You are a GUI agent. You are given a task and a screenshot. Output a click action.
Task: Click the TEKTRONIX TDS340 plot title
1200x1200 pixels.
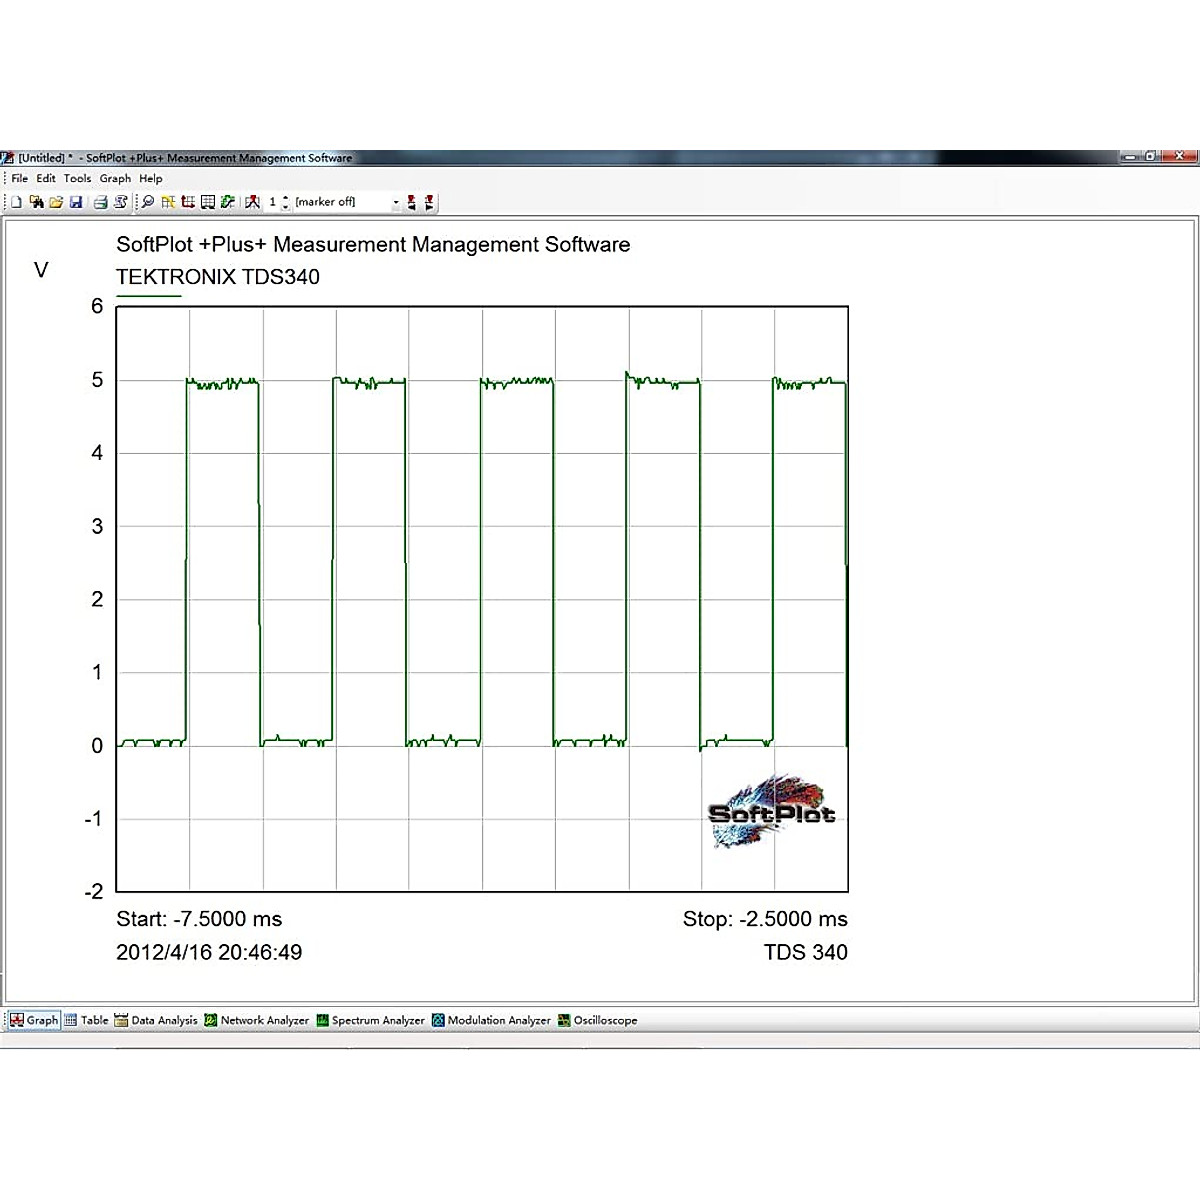click(218, 277)
